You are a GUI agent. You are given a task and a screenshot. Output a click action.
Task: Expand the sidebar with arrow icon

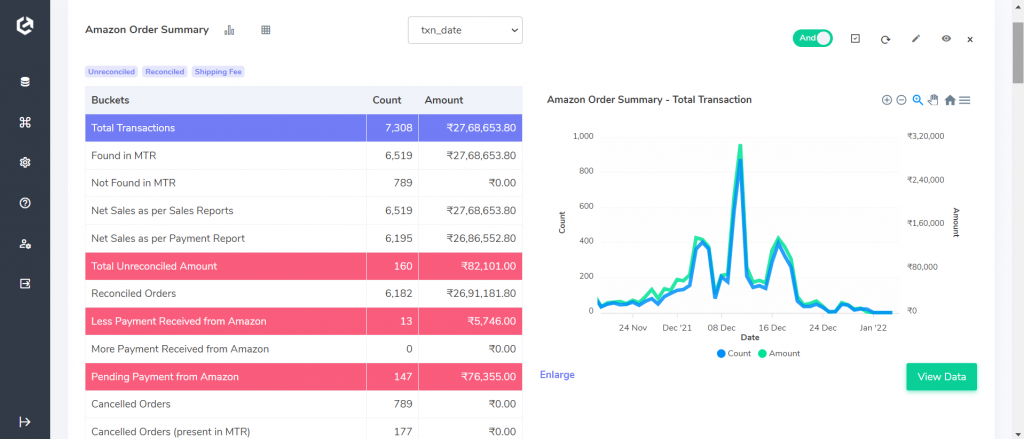point(25,422)
